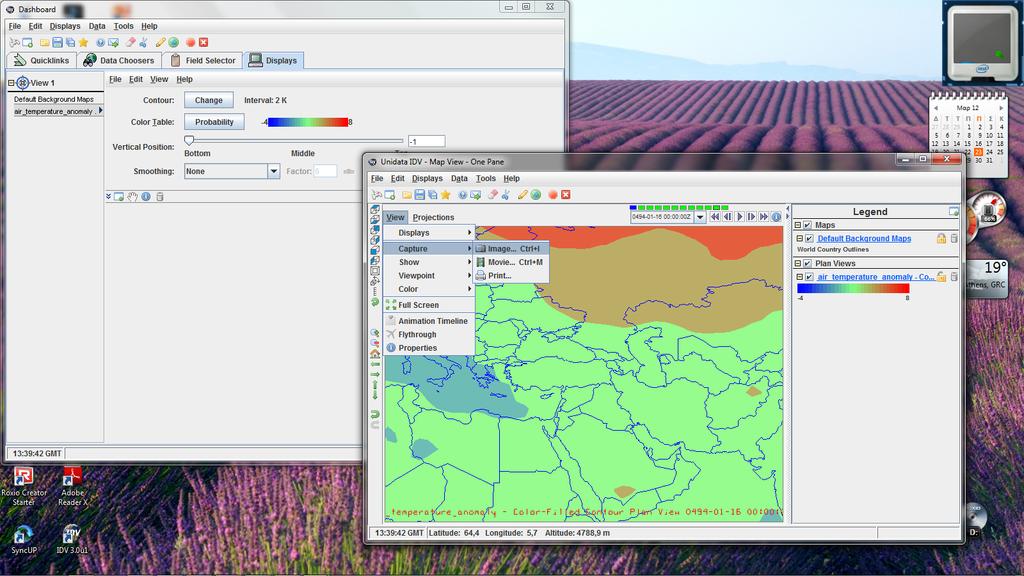This screenshot has width=1024, height=576.
Task: Click the red X exit icon in Dashboard toolbar
Action: 203,42
